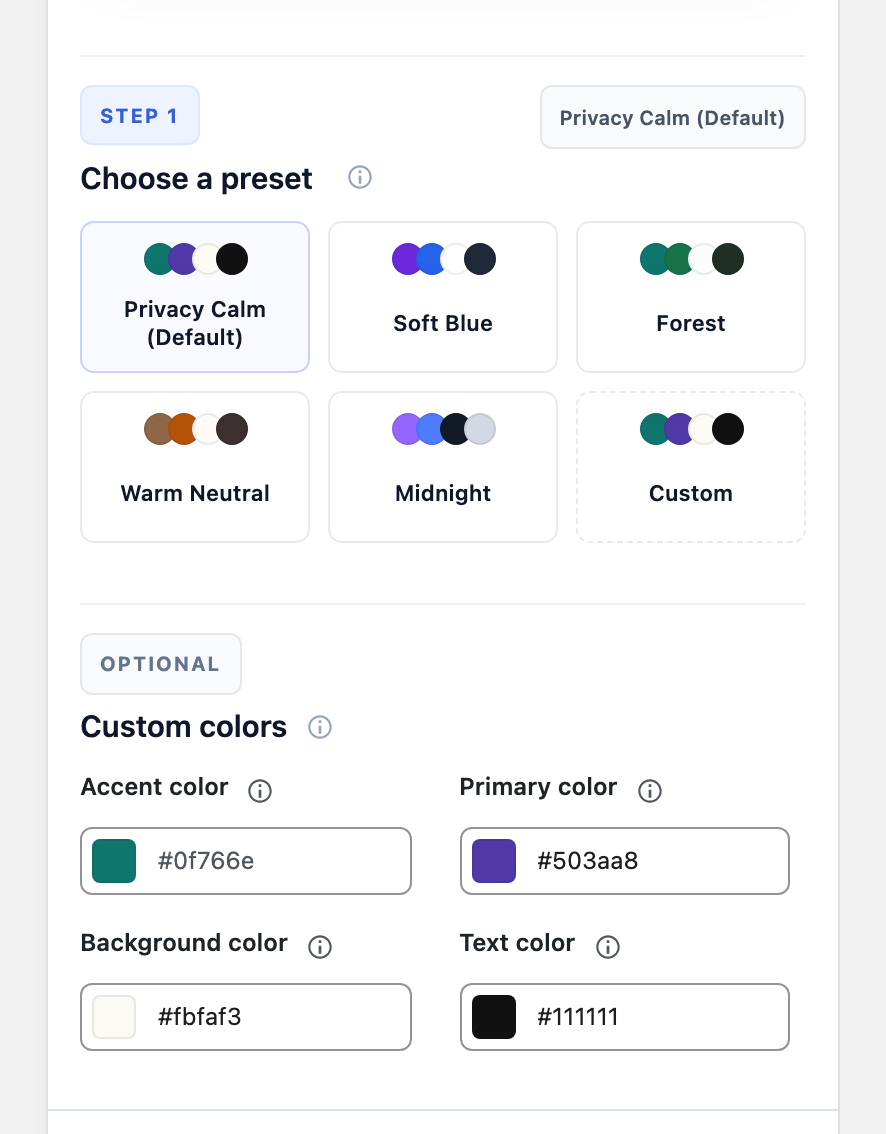Show Primary color info tooltip icon
The width and height of the screenshot is (886, 1134).
649,790
